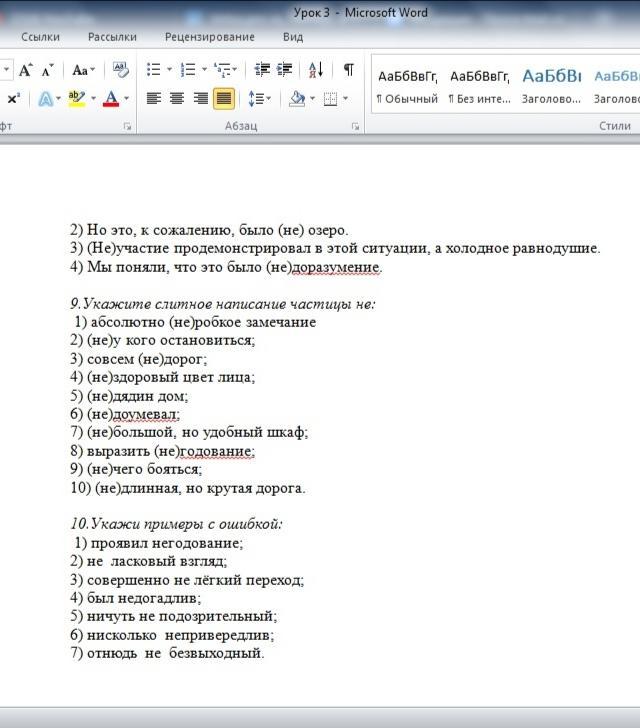Click the line 'отнюдь не безвыходный'
Image resolution: width=640 pixels, height=728 pixels.
176,653
